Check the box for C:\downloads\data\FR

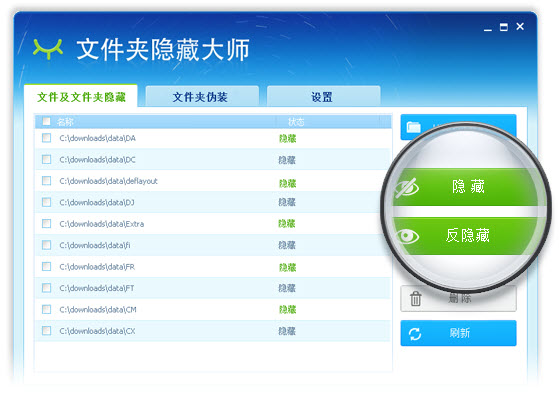pyautogui.click(x=46, y=266)
